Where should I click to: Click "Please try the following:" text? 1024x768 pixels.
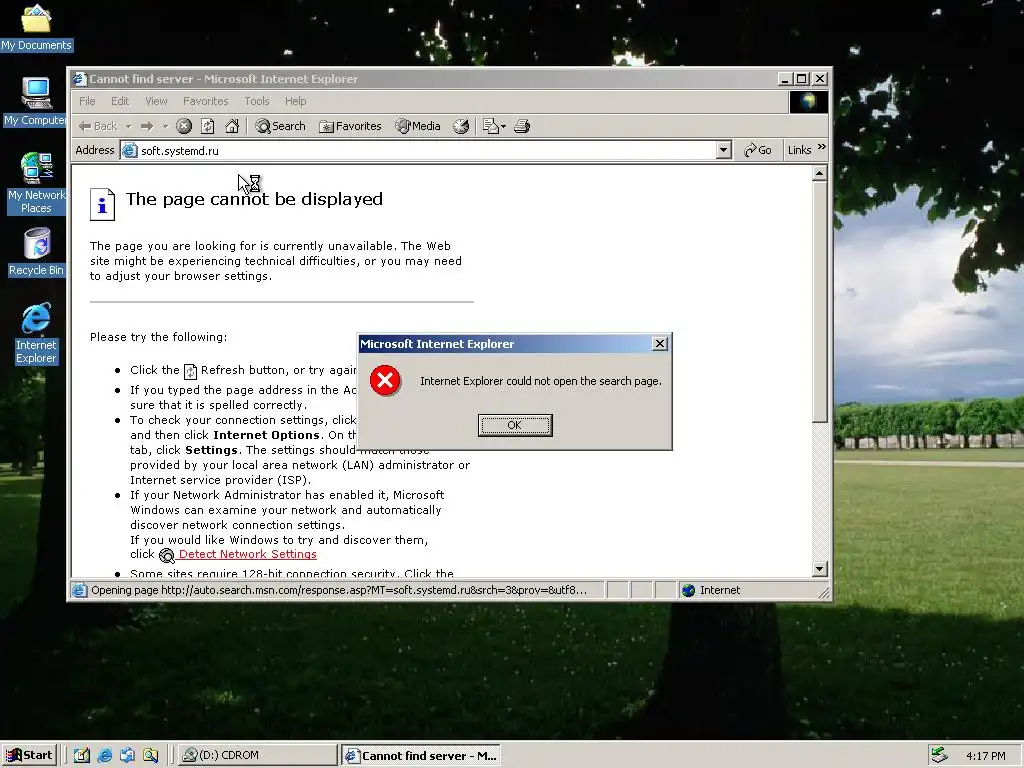tap(159, 337)
